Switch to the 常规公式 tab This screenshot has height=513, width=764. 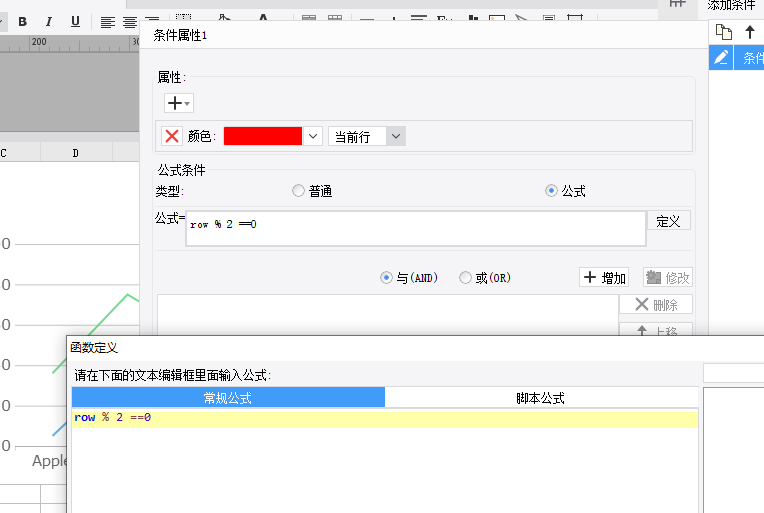(228, 398)
